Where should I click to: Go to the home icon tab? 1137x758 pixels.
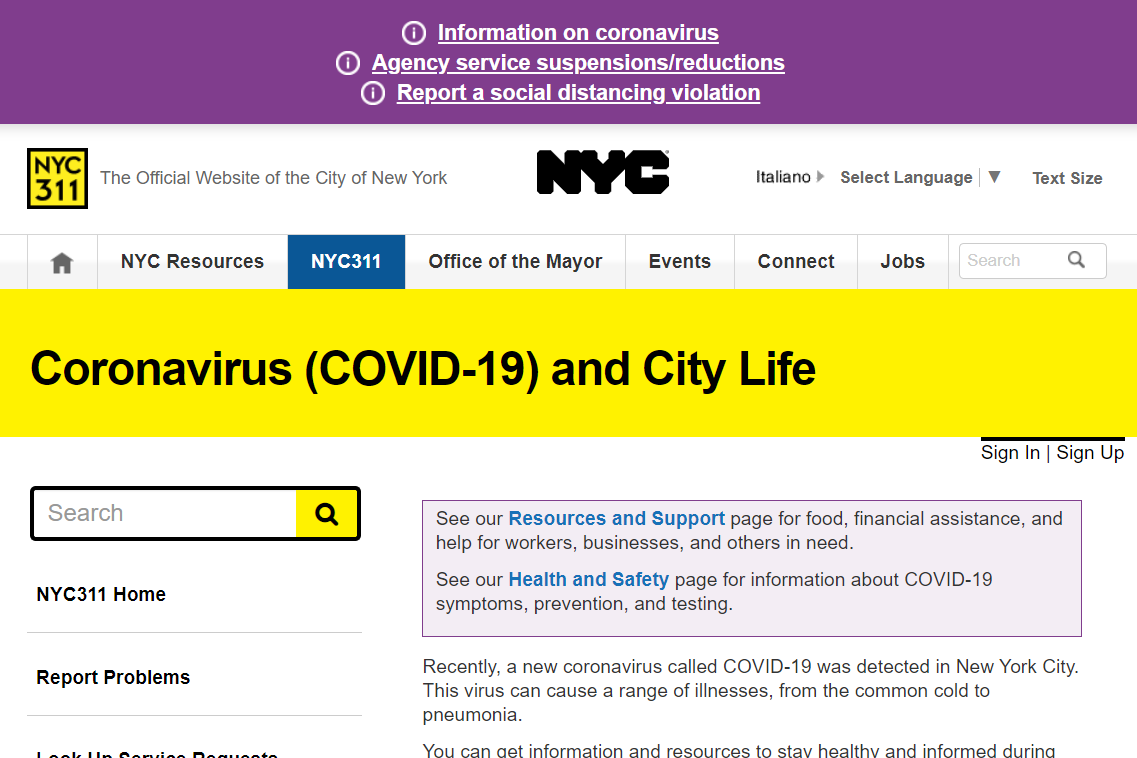pyautogui.click(x=62, y=263)
